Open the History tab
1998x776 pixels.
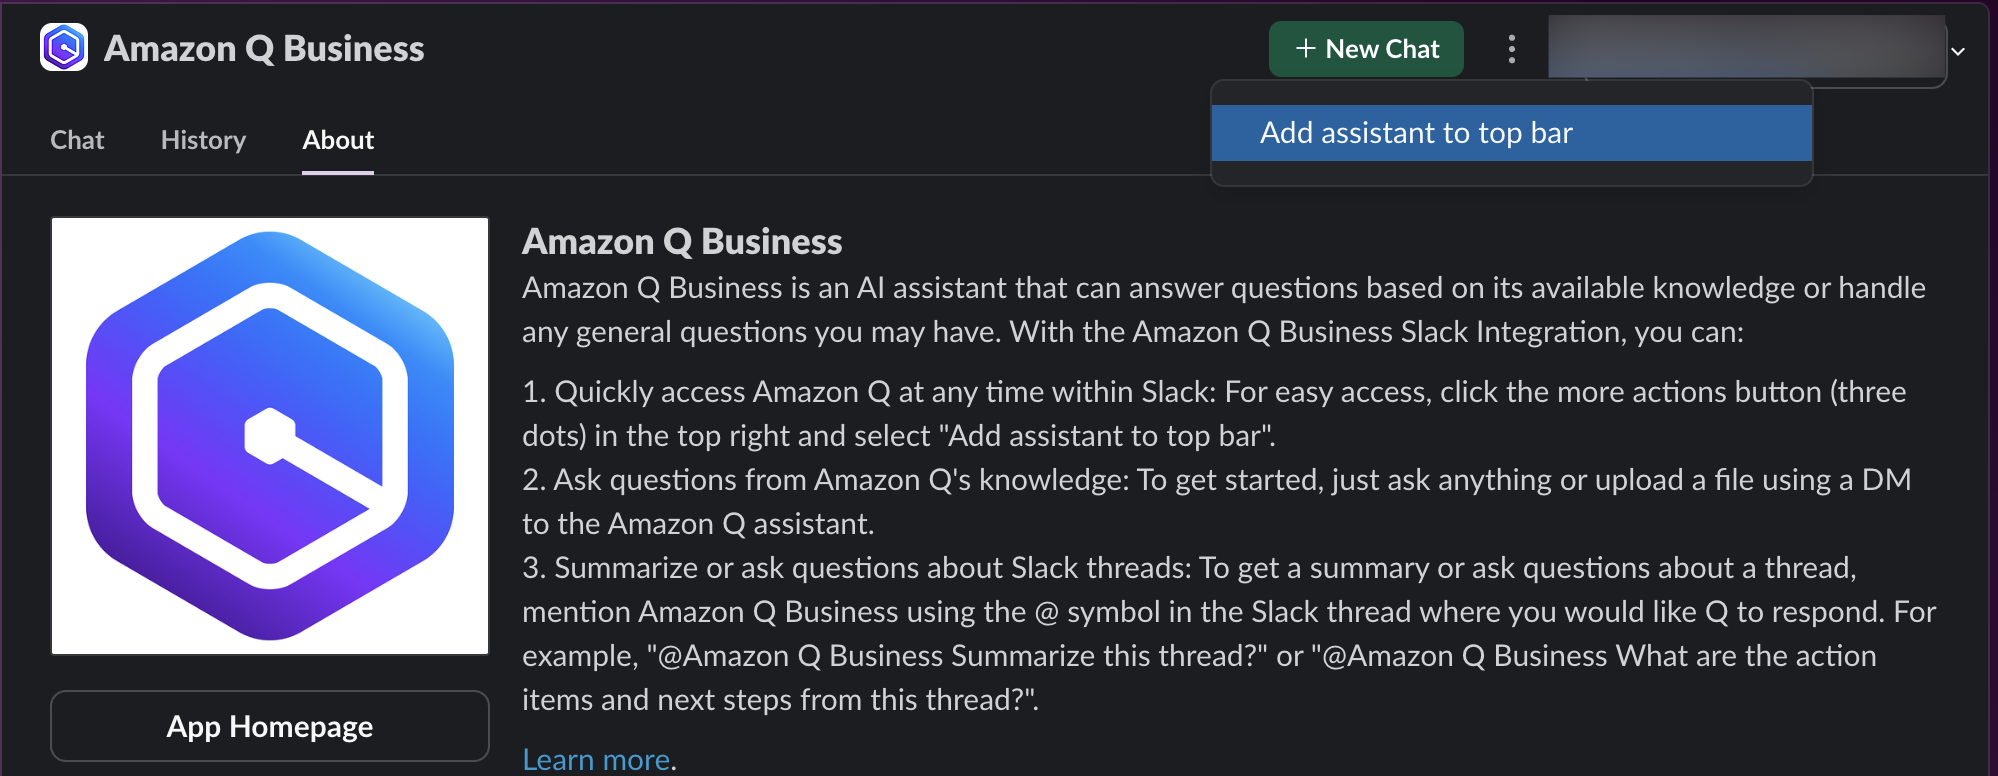coord(203,140)
